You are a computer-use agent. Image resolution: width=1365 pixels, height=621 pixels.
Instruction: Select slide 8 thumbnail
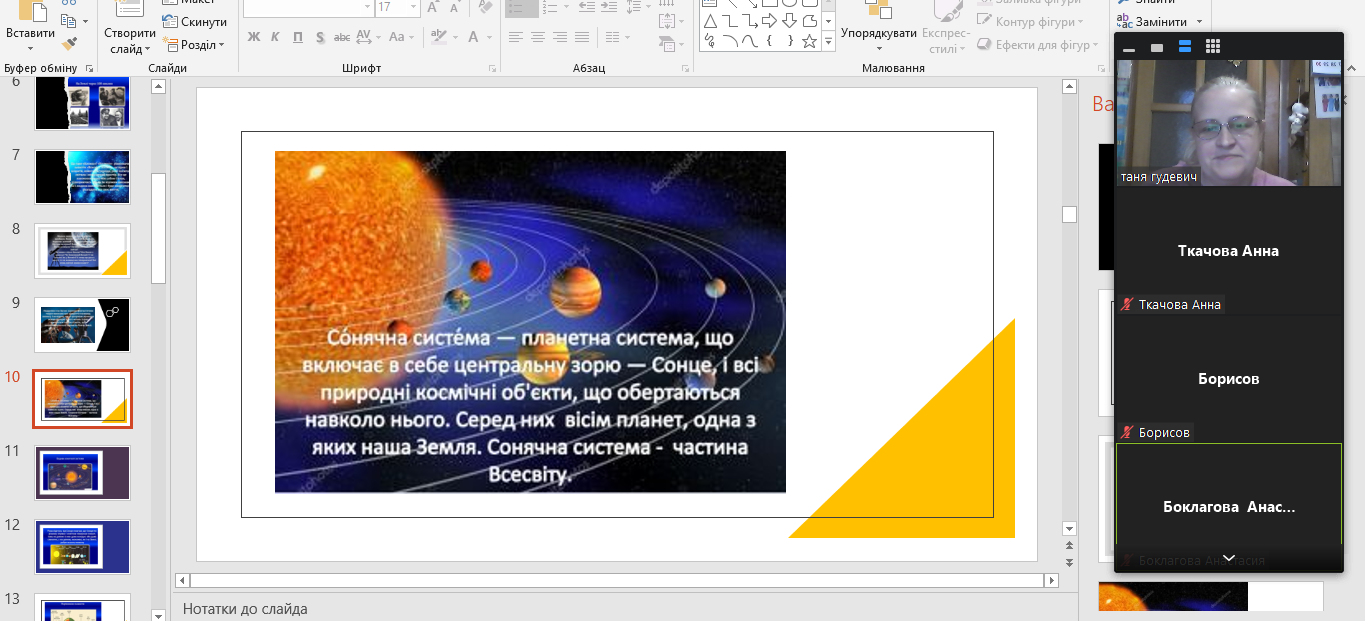(82, 250)
